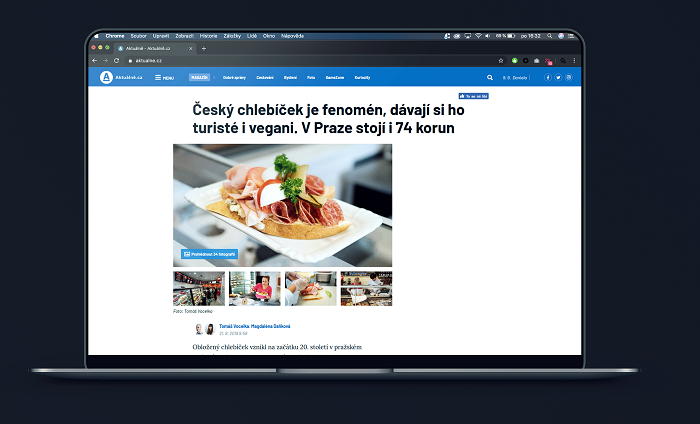
Task: Click the Facebook icon in header
Action: pyautogui.click(x=547, y=77)
